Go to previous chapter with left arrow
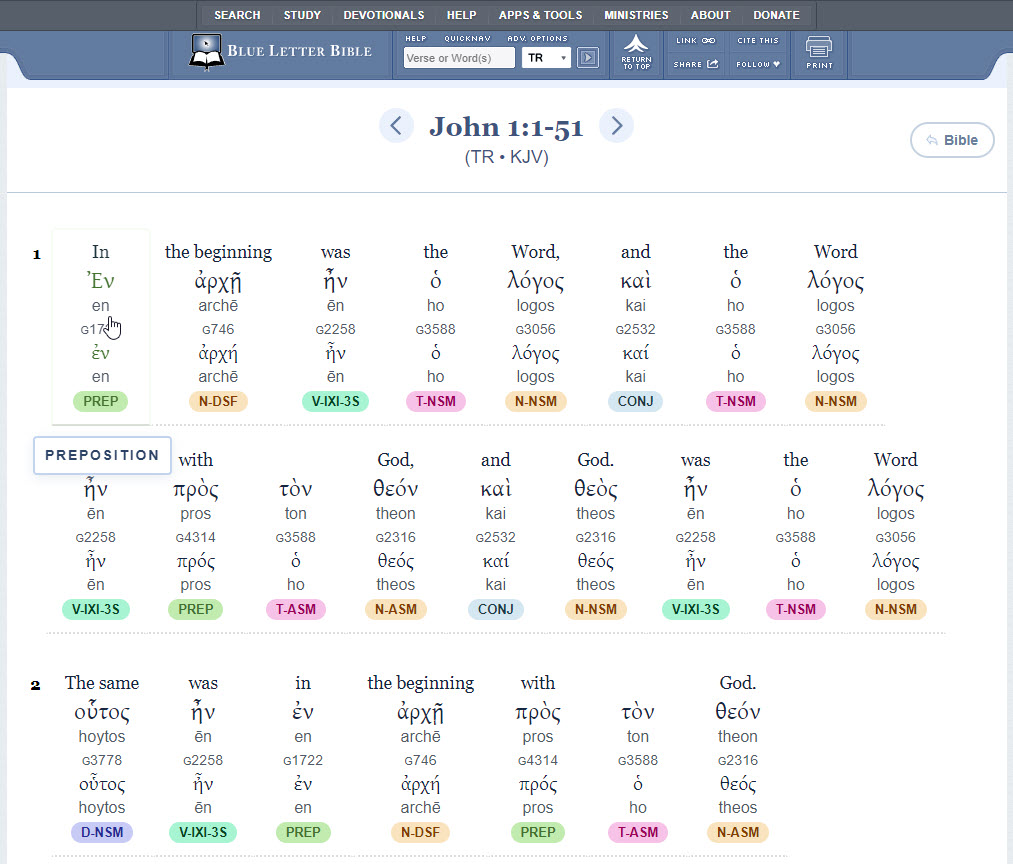Screen dimensions: 1013x864 (x=396, y=126)
